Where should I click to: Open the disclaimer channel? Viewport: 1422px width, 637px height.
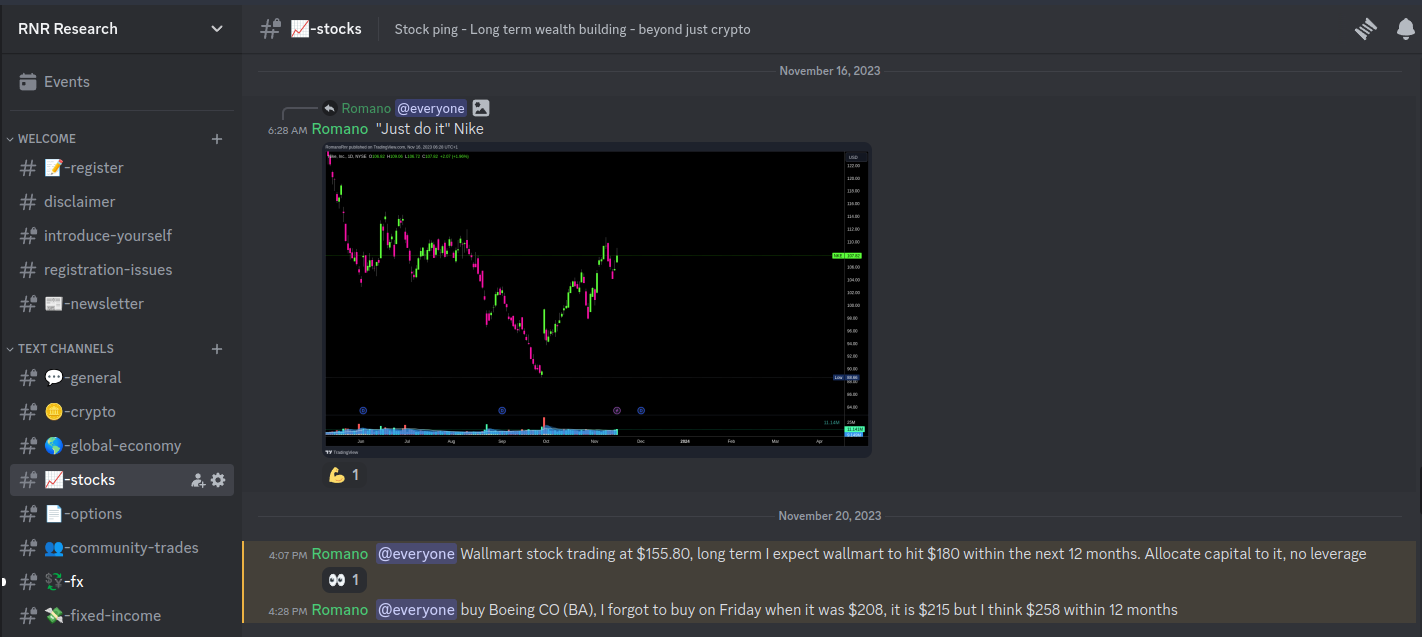pyautogui.click(x=121, y=202)
